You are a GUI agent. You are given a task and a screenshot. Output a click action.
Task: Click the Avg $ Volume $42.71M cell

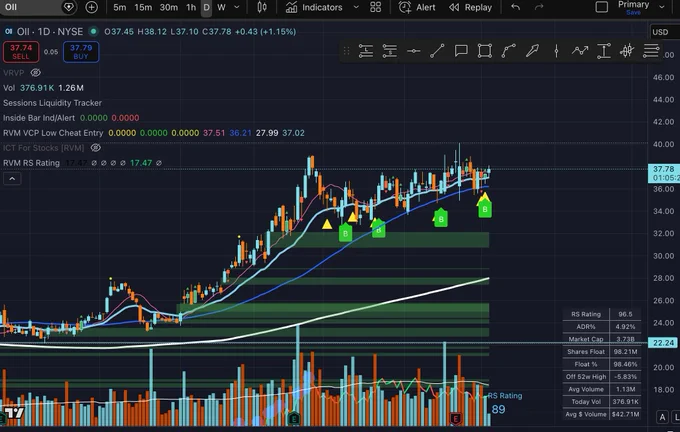[625, 414]
